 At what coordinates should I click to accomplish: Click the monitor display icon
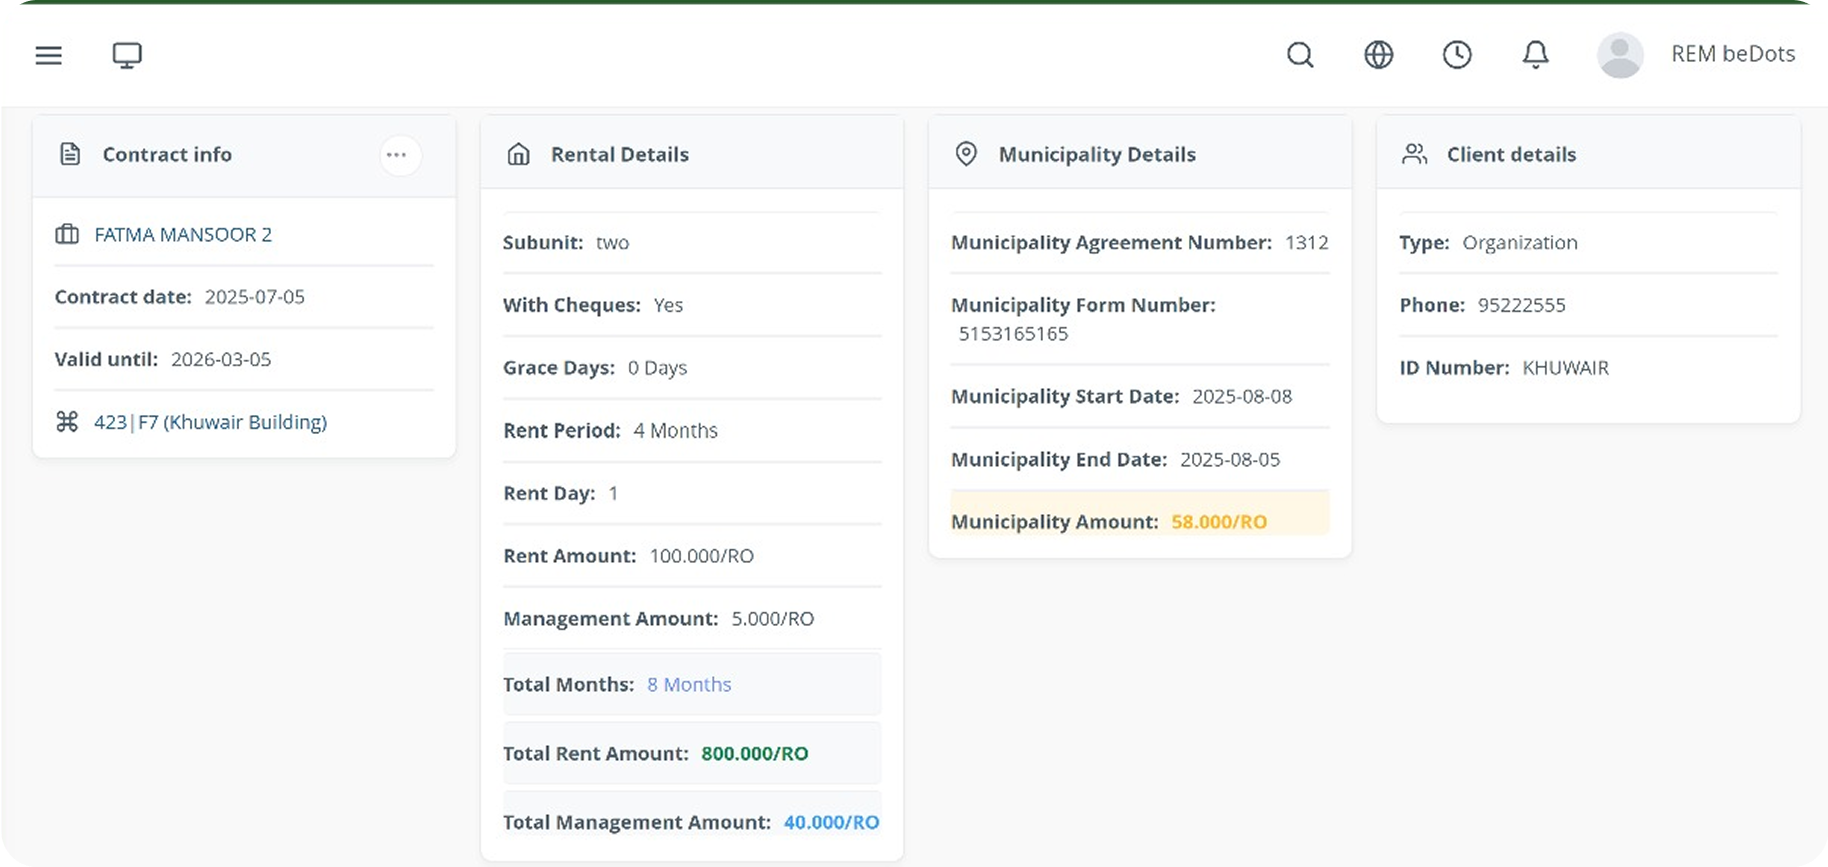click(127, 55)
